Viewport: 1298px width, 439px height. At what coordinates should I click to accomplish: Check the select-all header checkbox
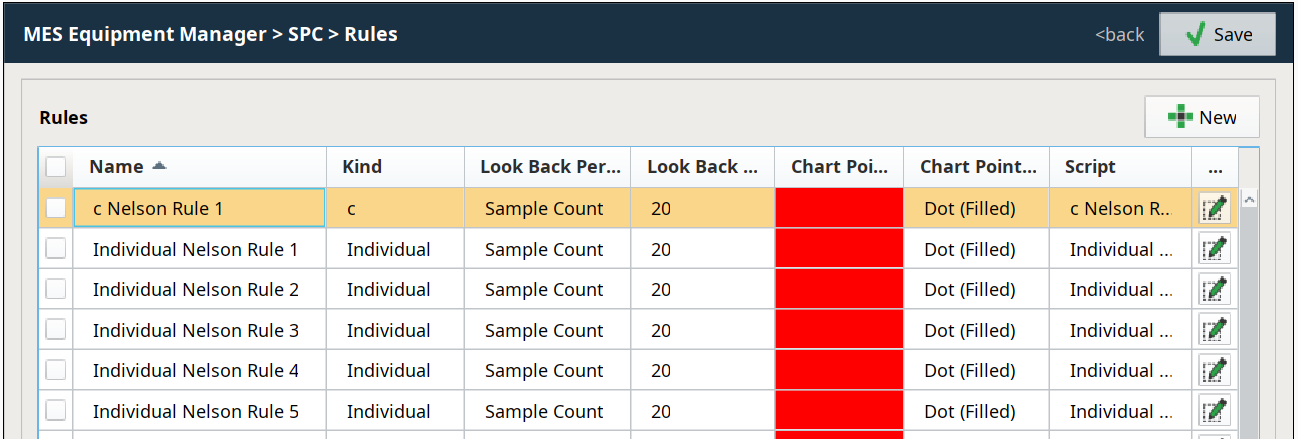pos(56,167)
